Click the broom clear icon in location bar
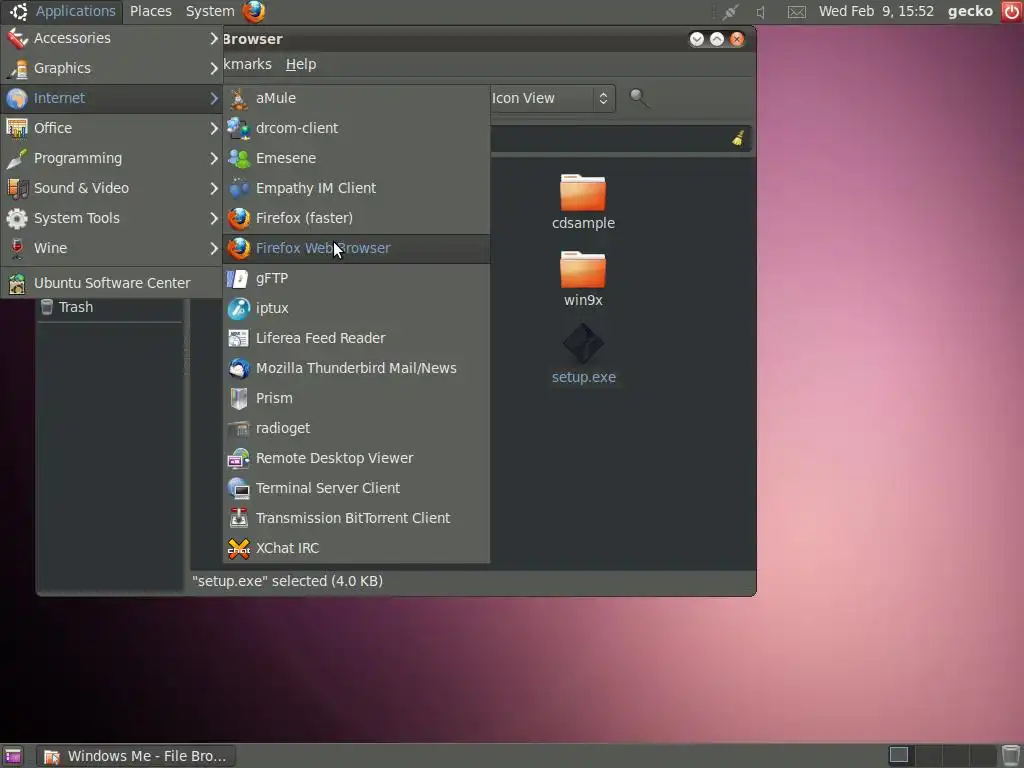The height and width of the screenshot is (768, 1024). click(x=738, y=138)
